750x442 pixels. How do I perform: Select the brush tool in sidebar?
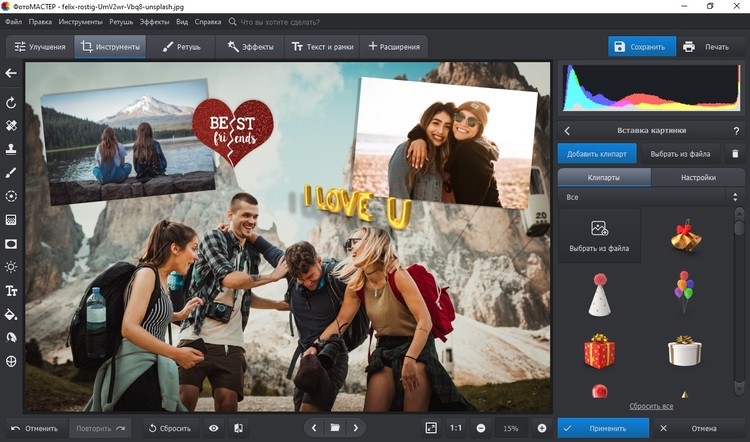click(11, 173)
